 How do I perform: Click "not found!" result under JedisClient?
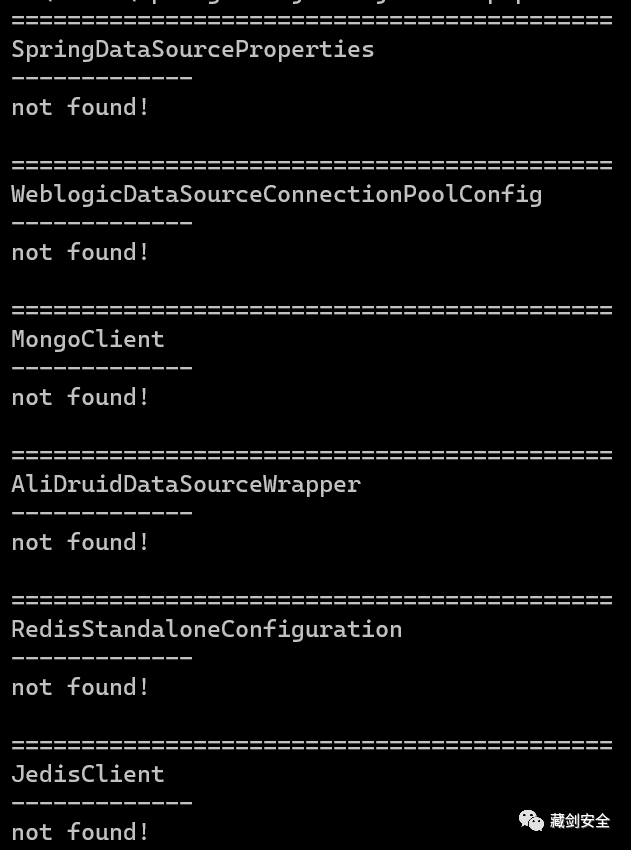[80, 832]
